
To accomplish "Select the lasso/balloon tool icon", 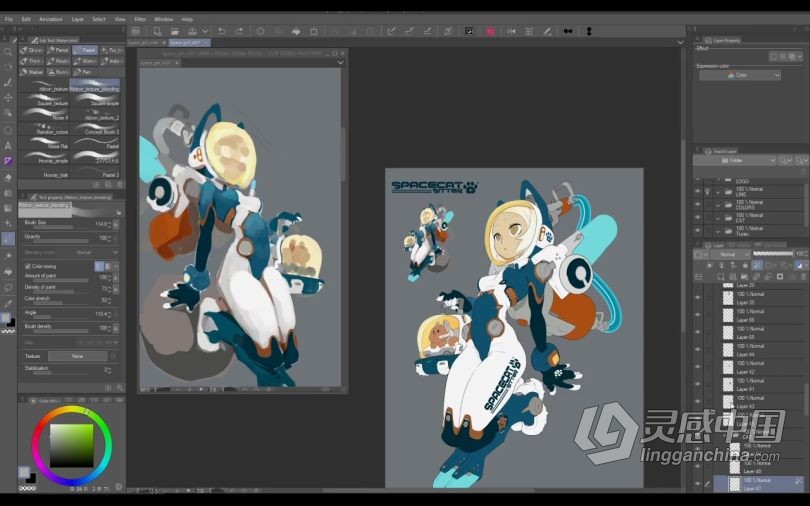I will [x=8, y=288].
